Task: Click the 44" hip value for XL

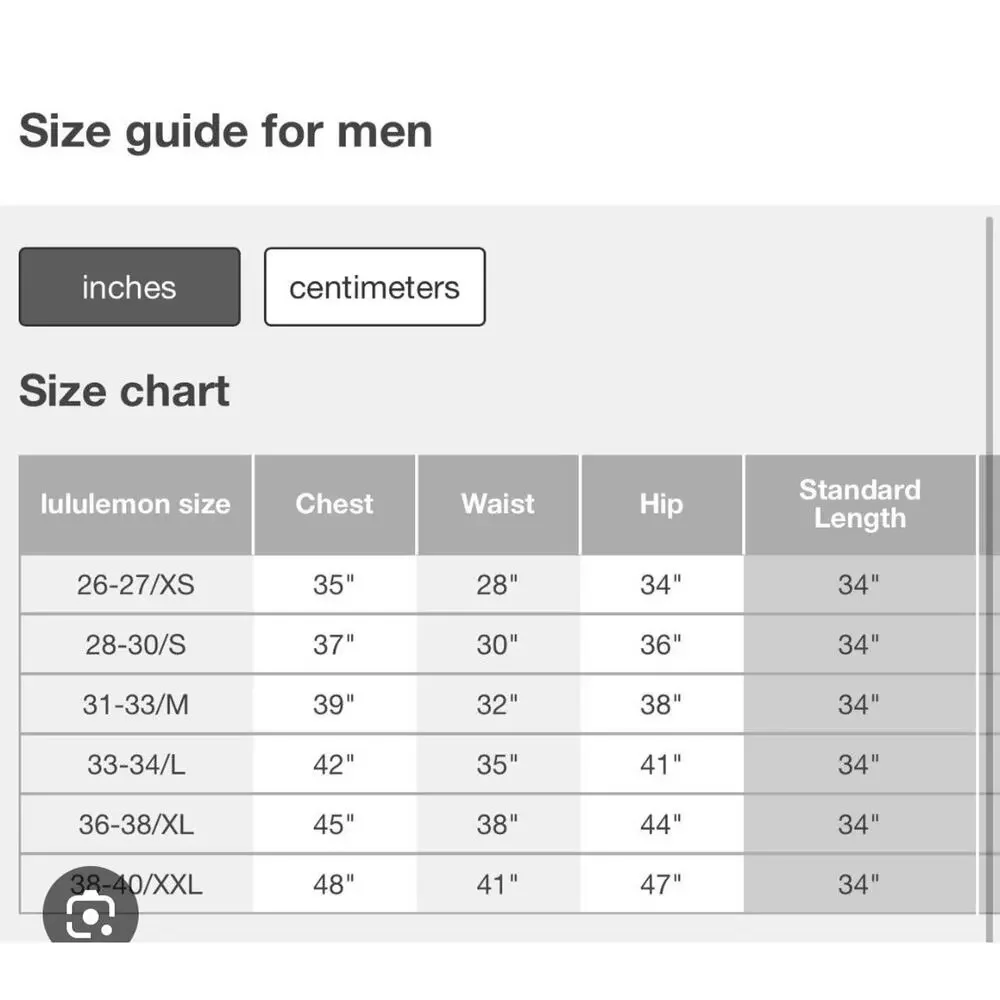Action: pyautogui.click(x=661, y=824)
